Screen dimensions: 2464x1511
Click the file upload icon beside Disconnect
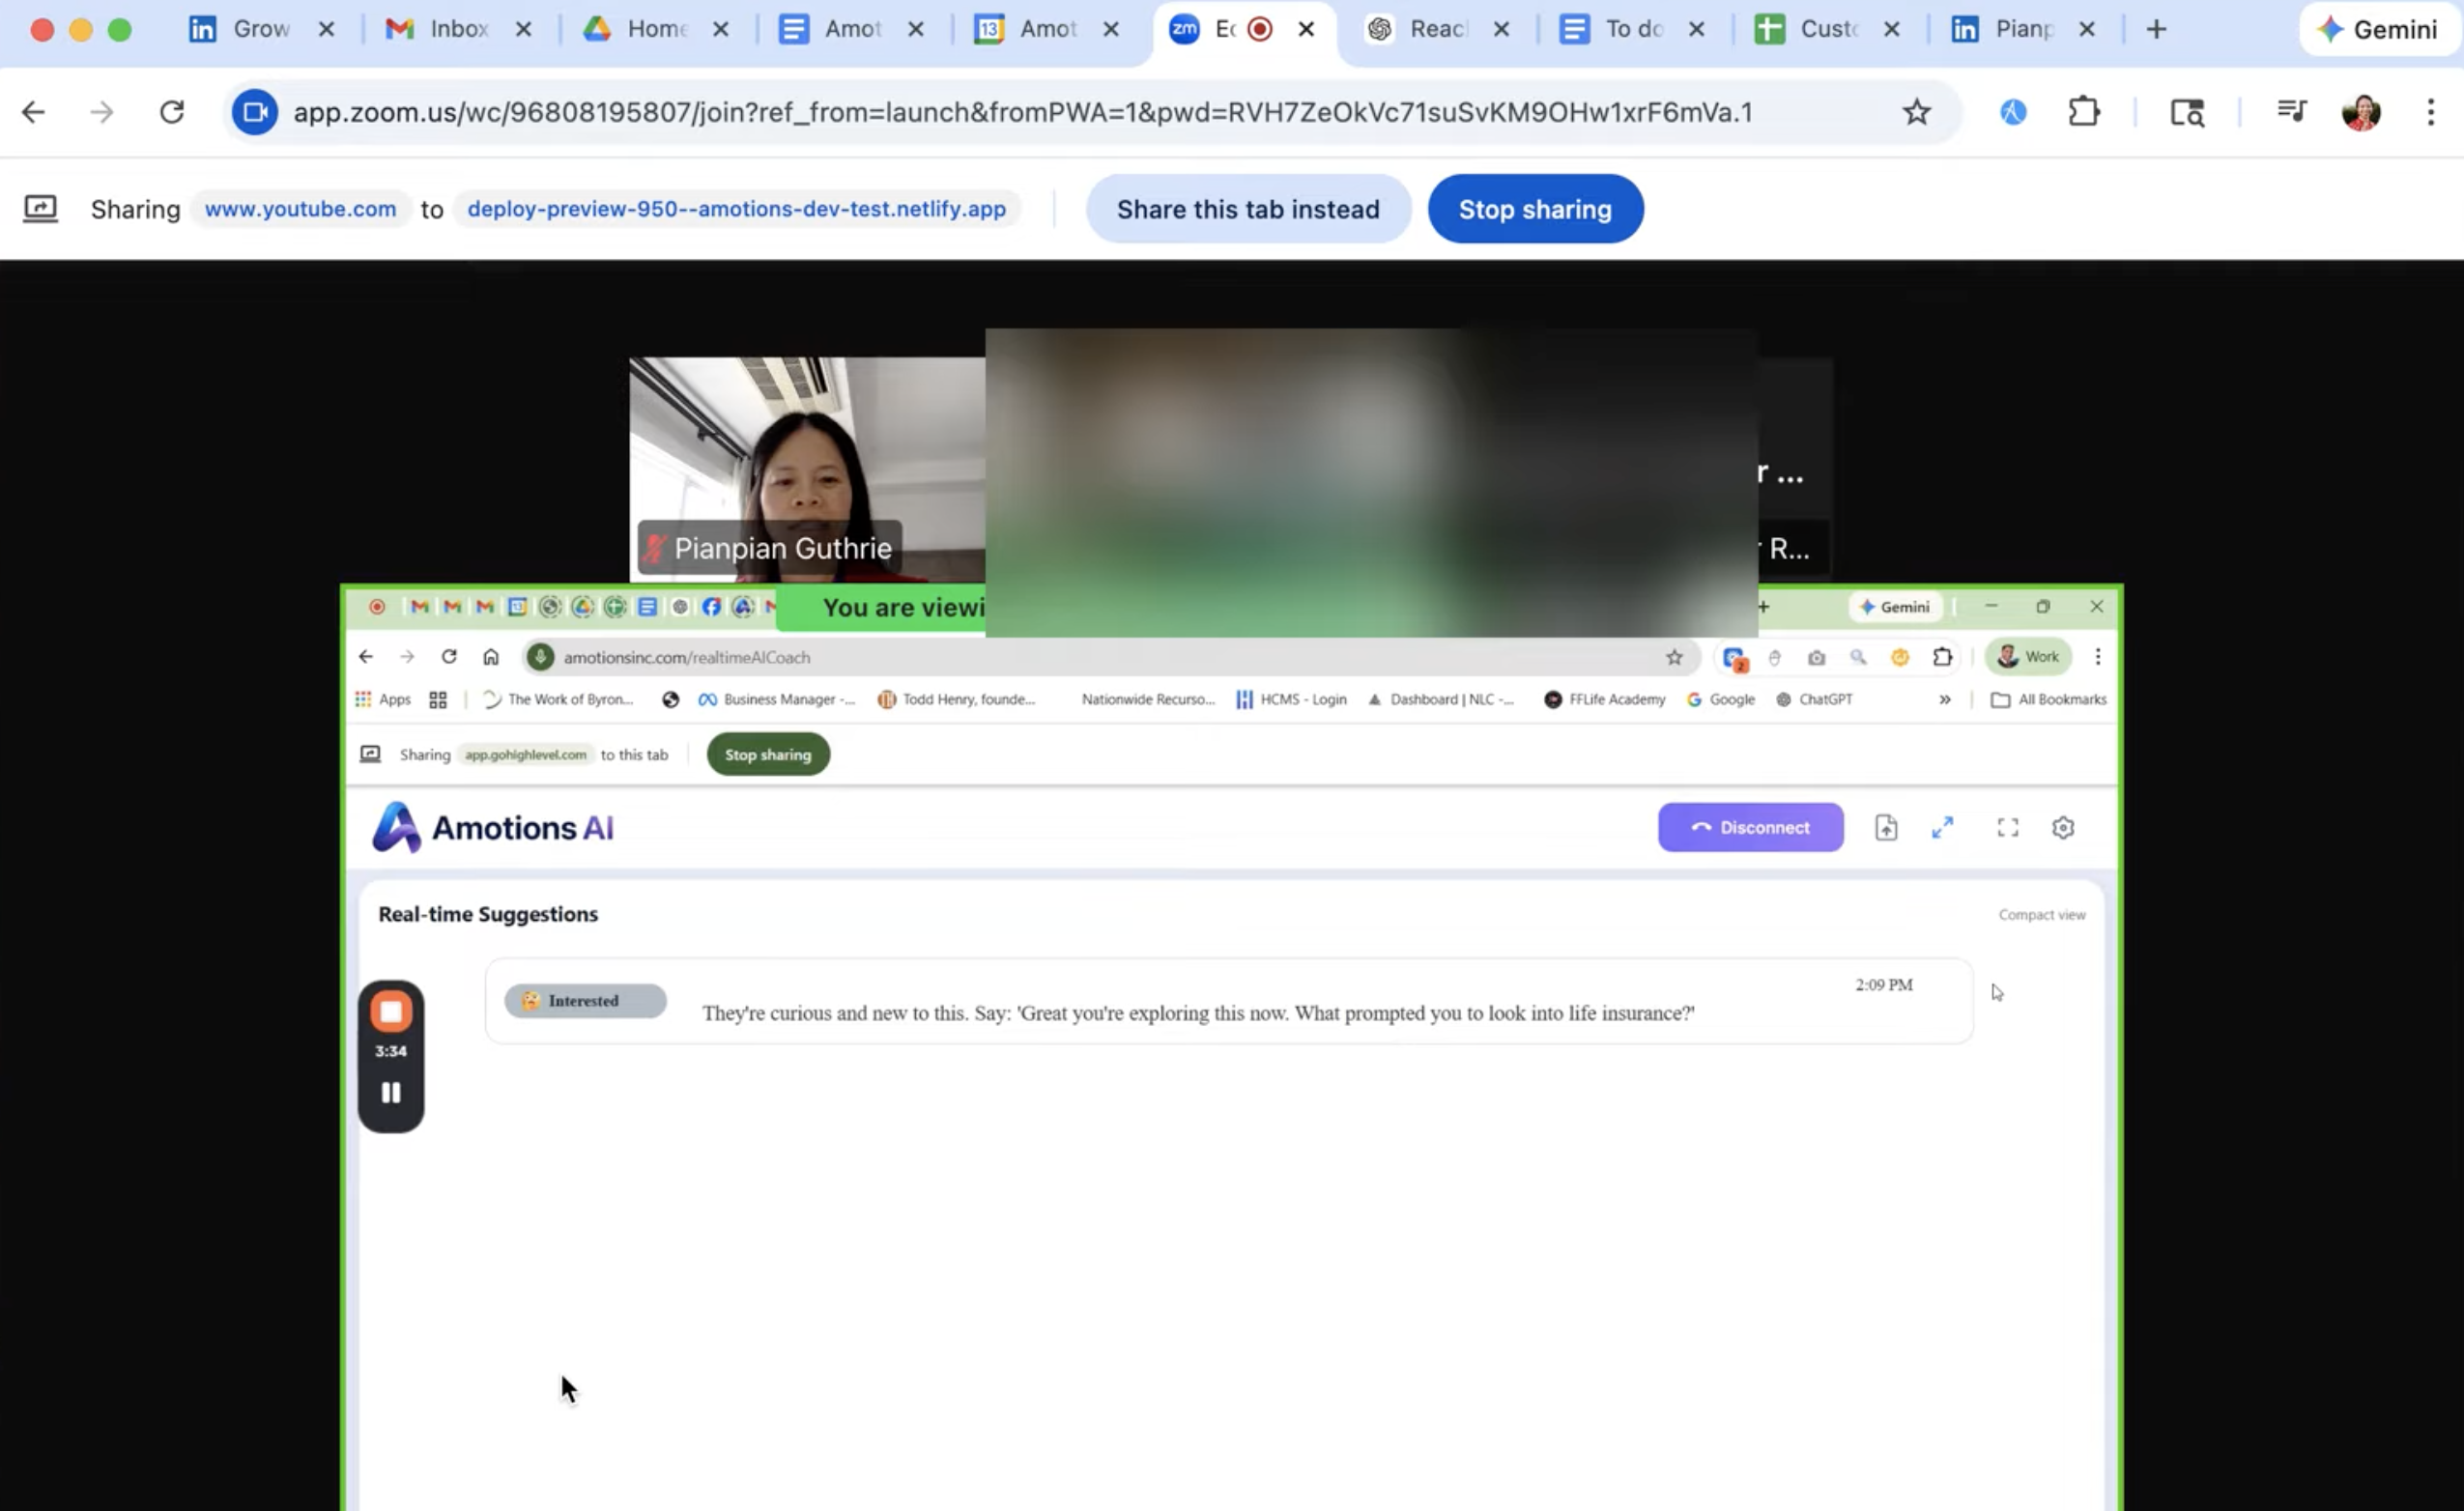point(1886,827)
